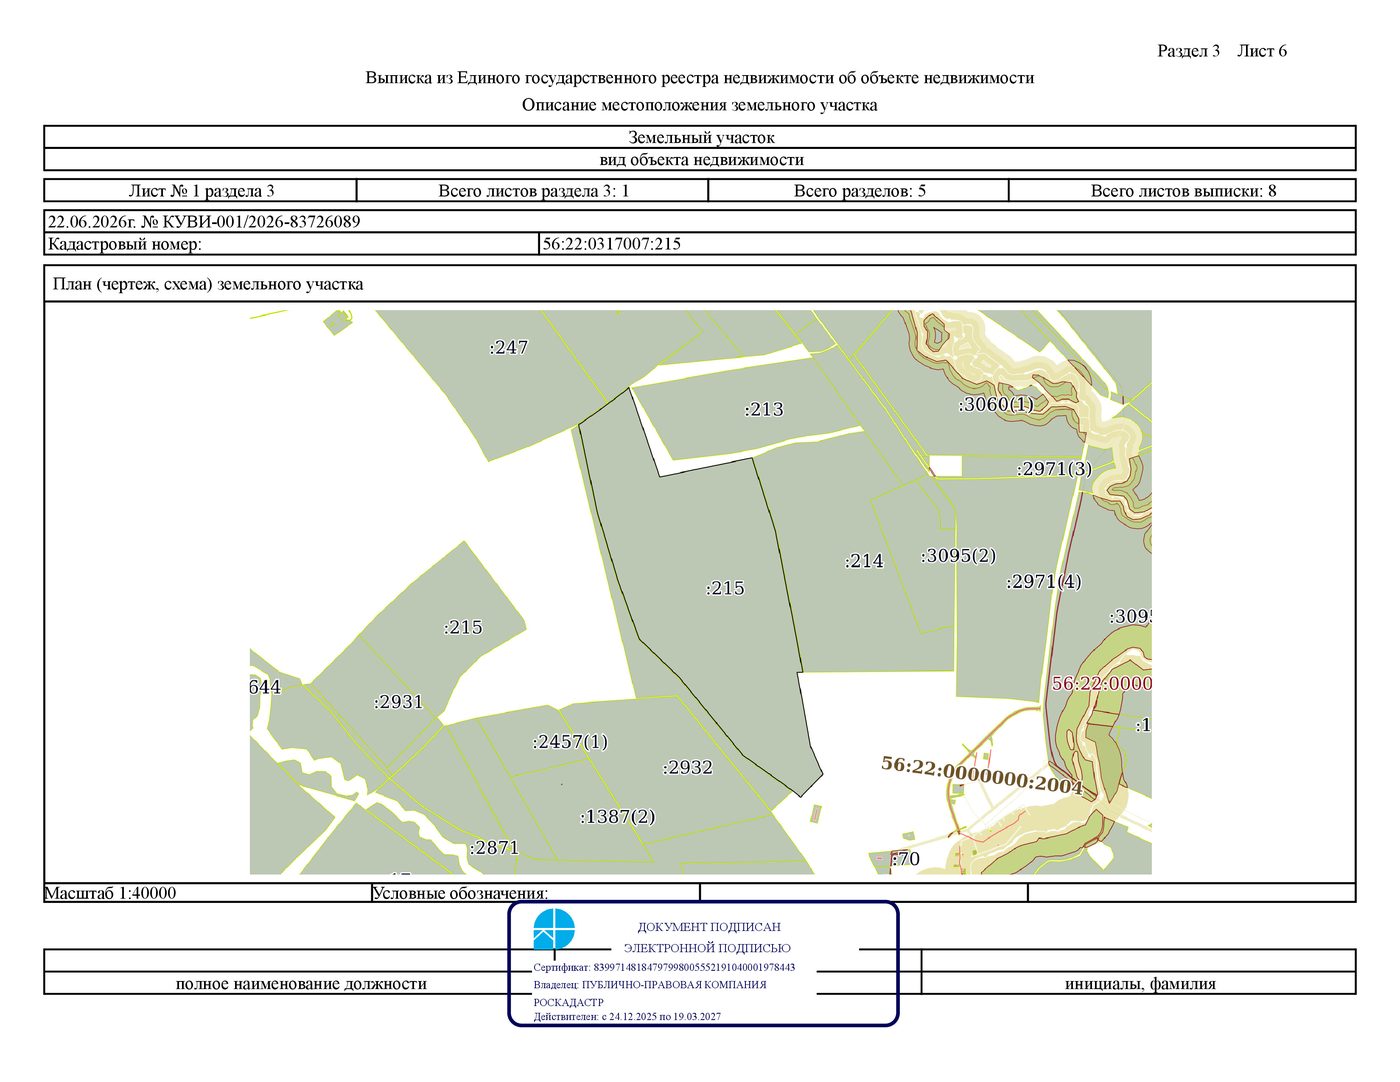Select the cell "Лист № 1 раздела 3"
The image size is (1400, 1082).
tap(201, 191)
